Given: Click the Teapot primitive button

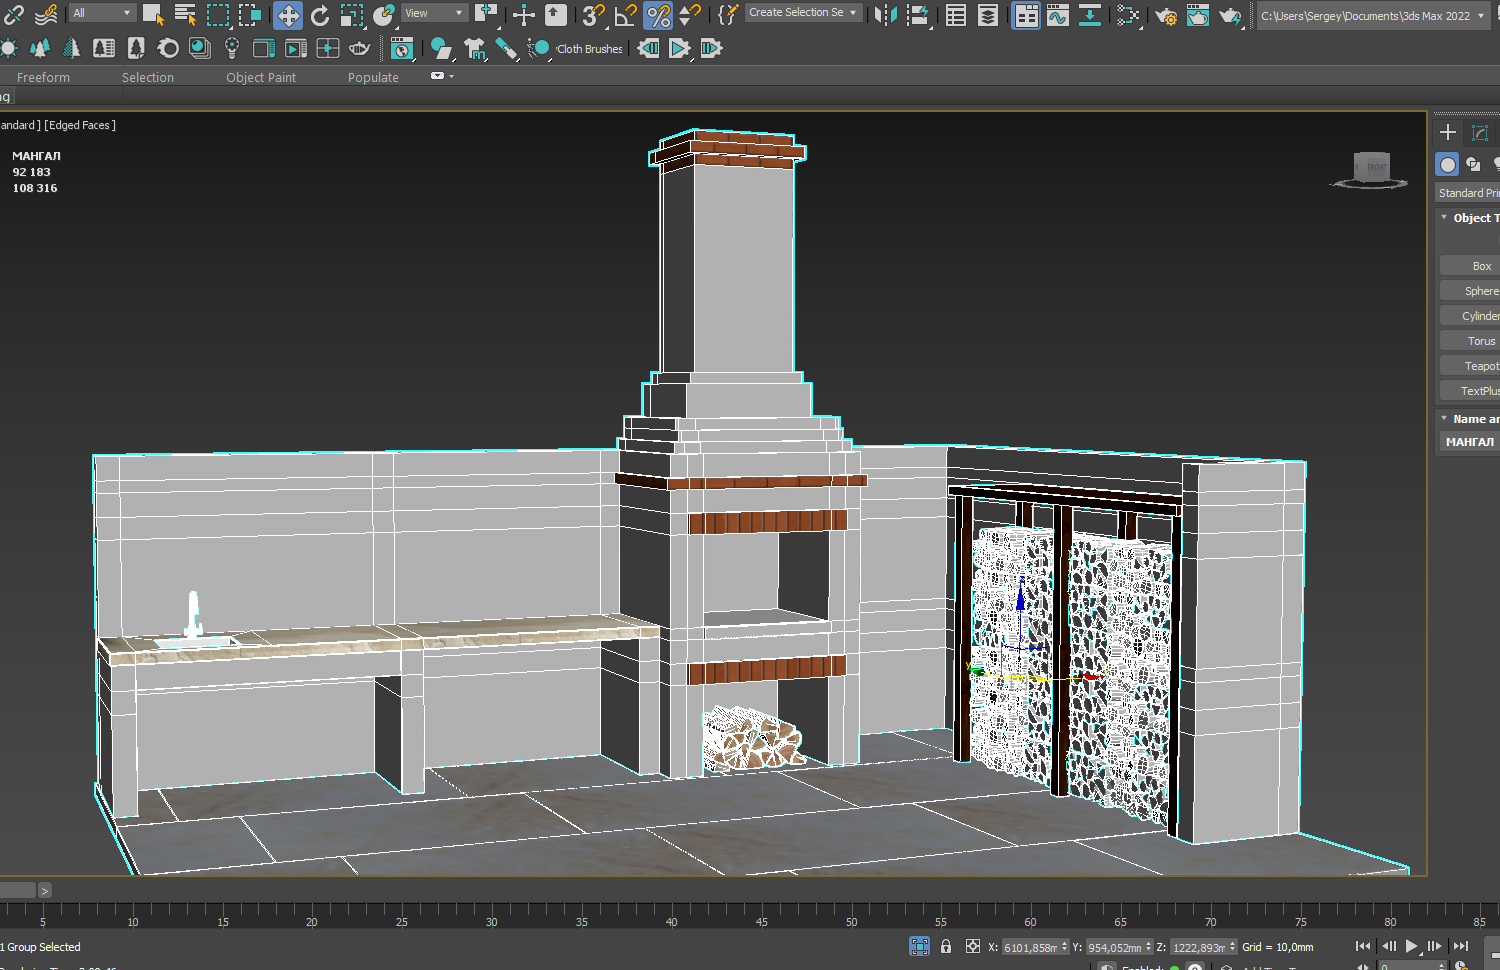Looking at the screenshot, I should click(x=1480, y=366).
